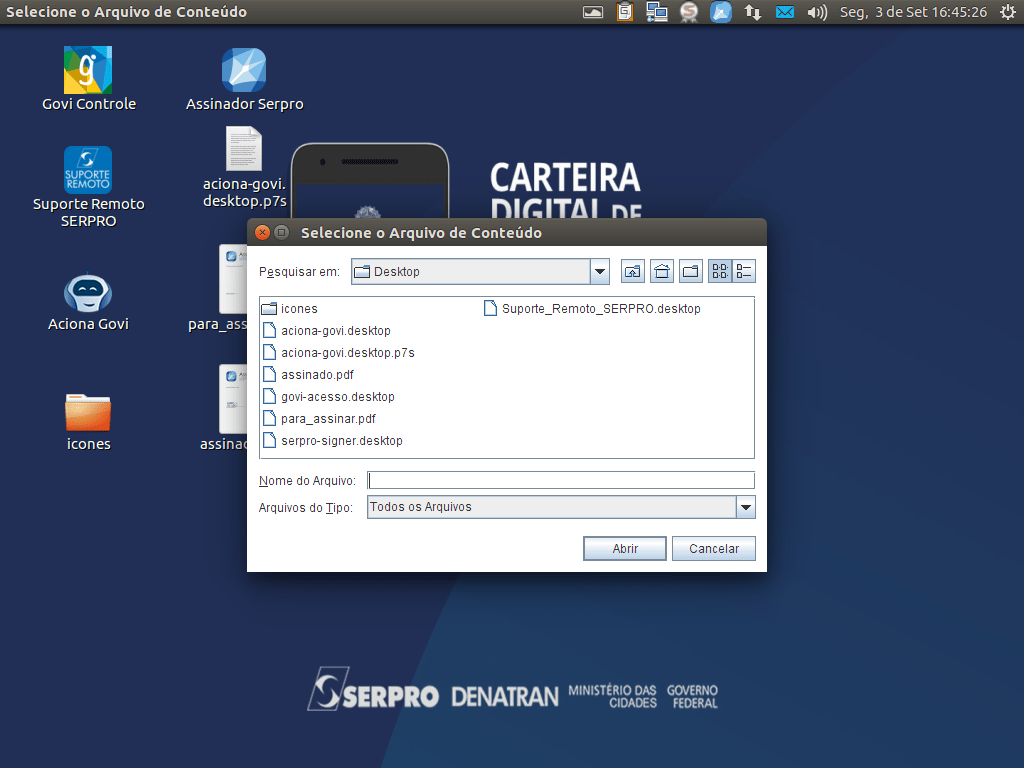The image size is (1024, 768).
Task: Click the folder icon beside icones in list
Action: (x=269, y=309)
